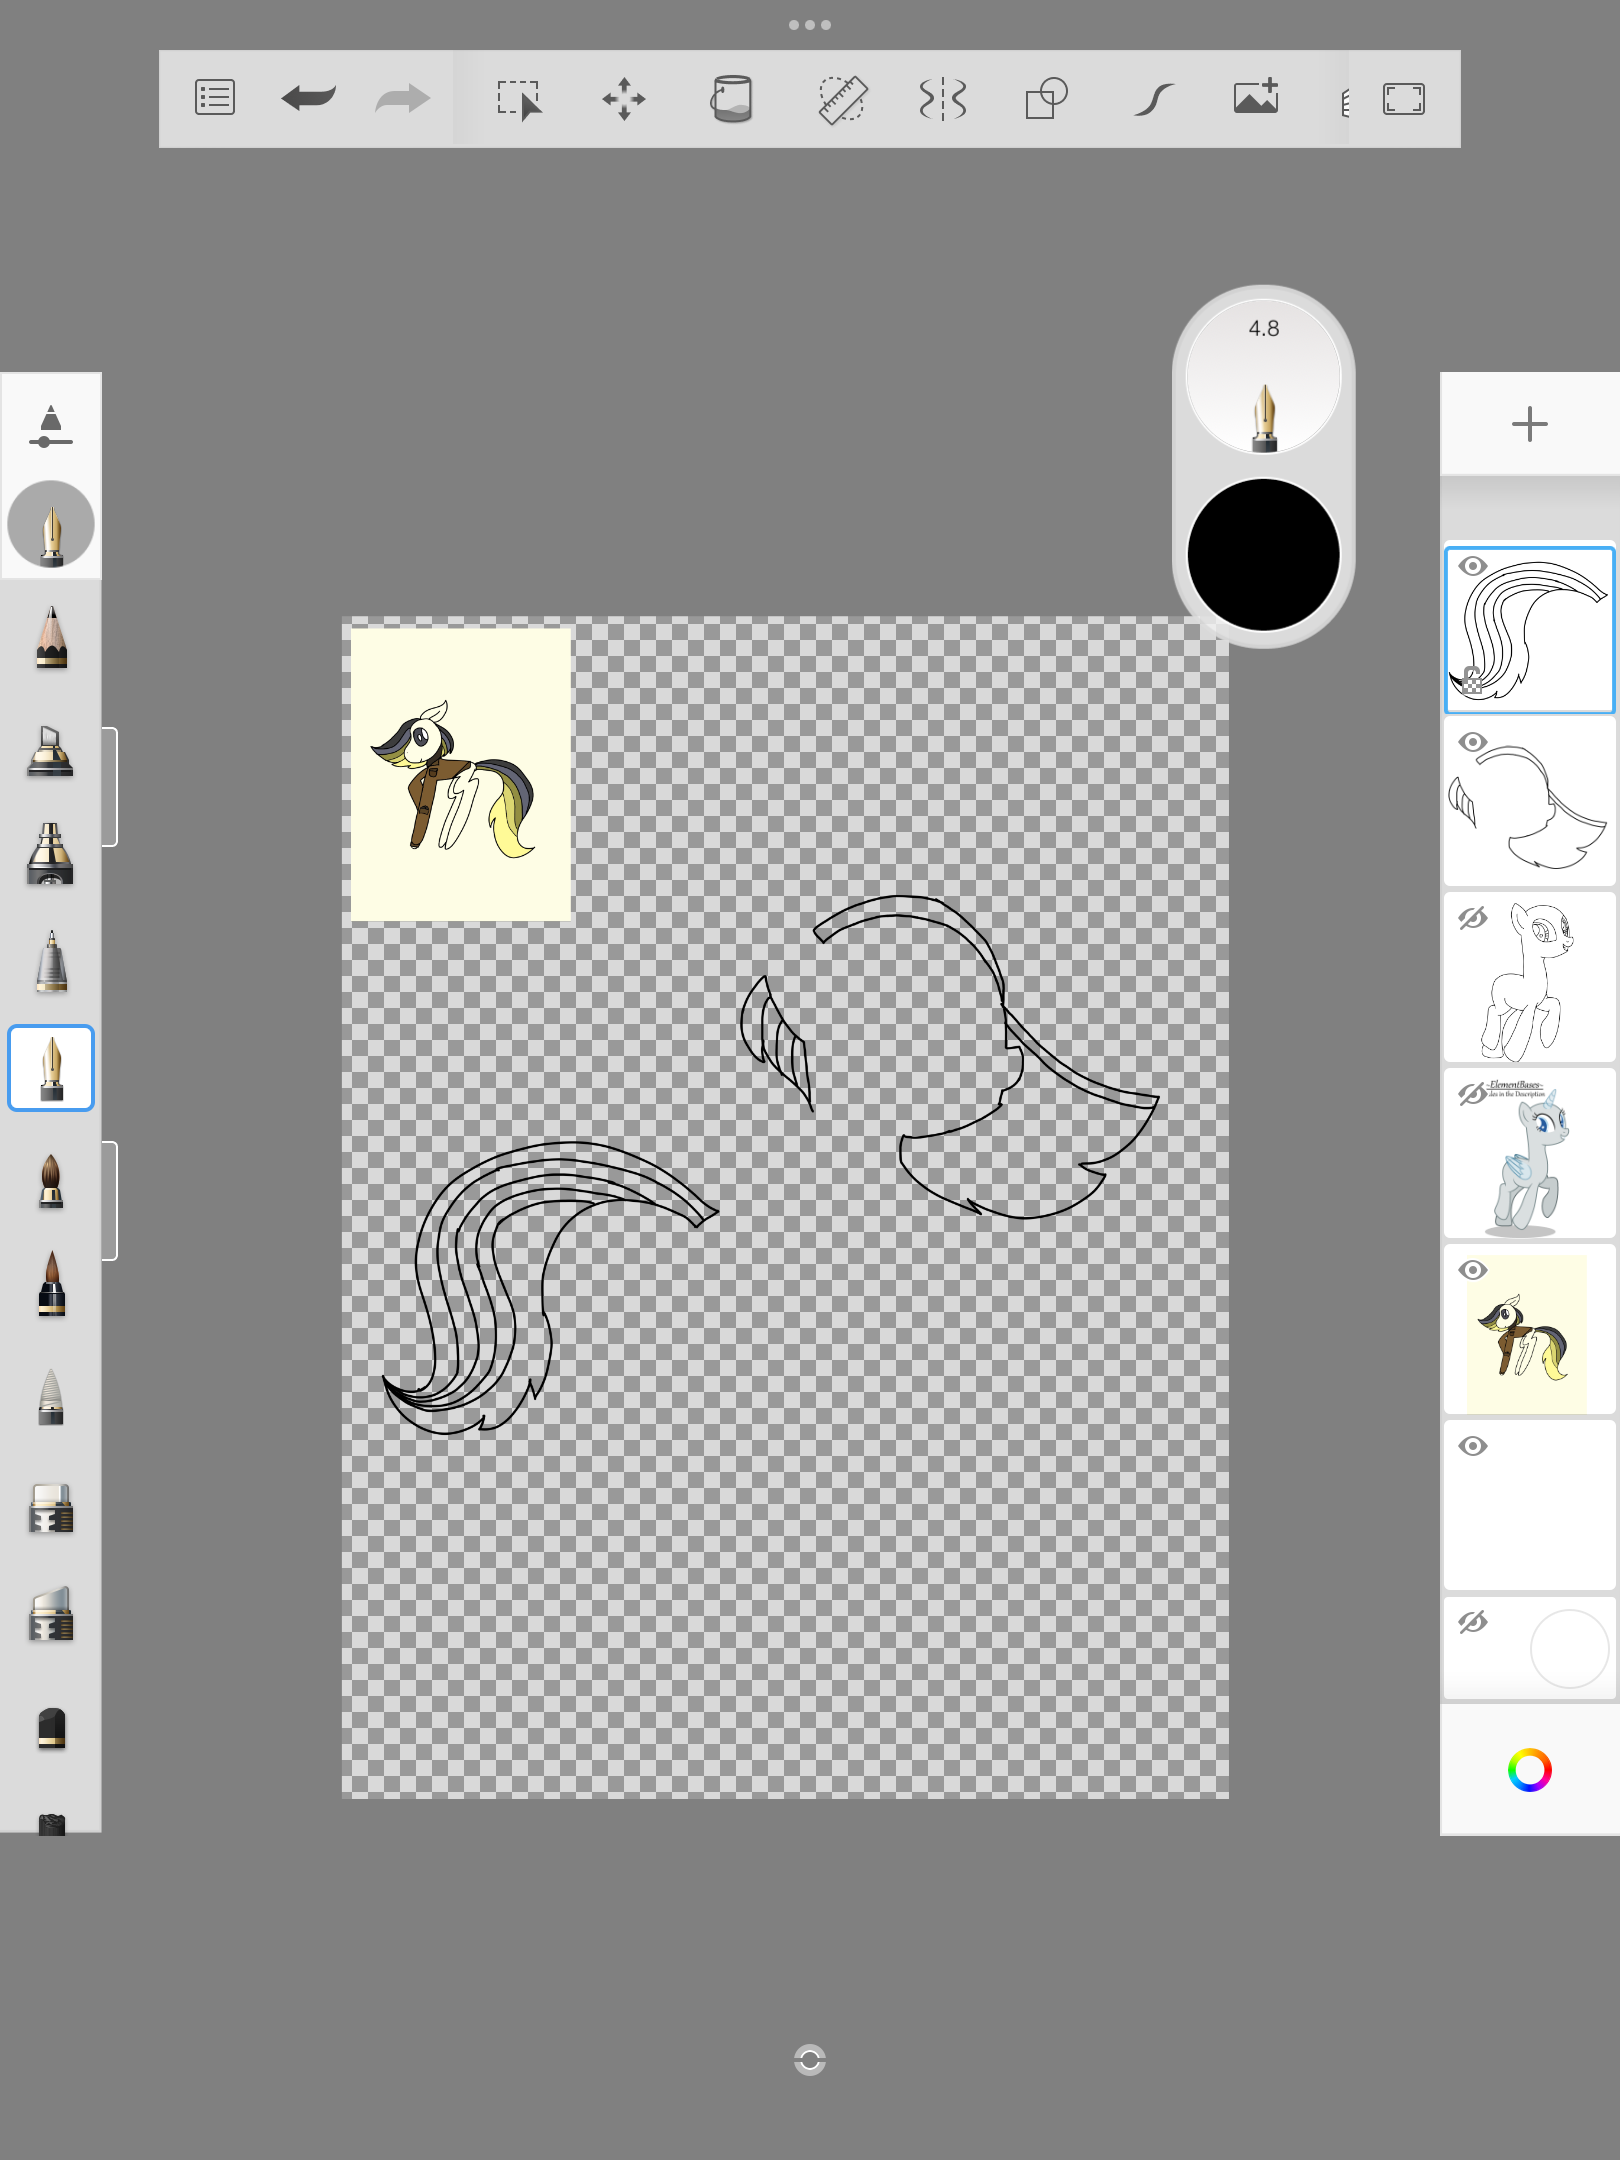The width and height of the screenshot is (1620, 2160).
Task: Select the soft eraser
Action: pyautogui.click(x=51, y=1614)
